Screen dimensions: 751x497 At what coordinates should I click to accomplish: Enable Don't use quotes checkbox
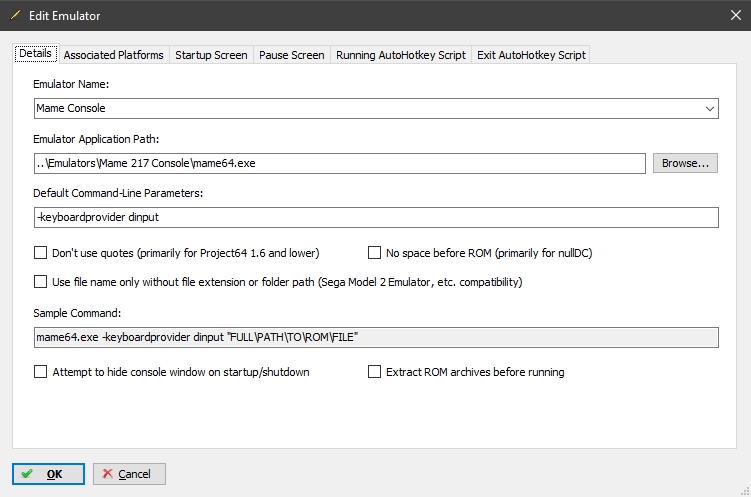tap(40, 252)
